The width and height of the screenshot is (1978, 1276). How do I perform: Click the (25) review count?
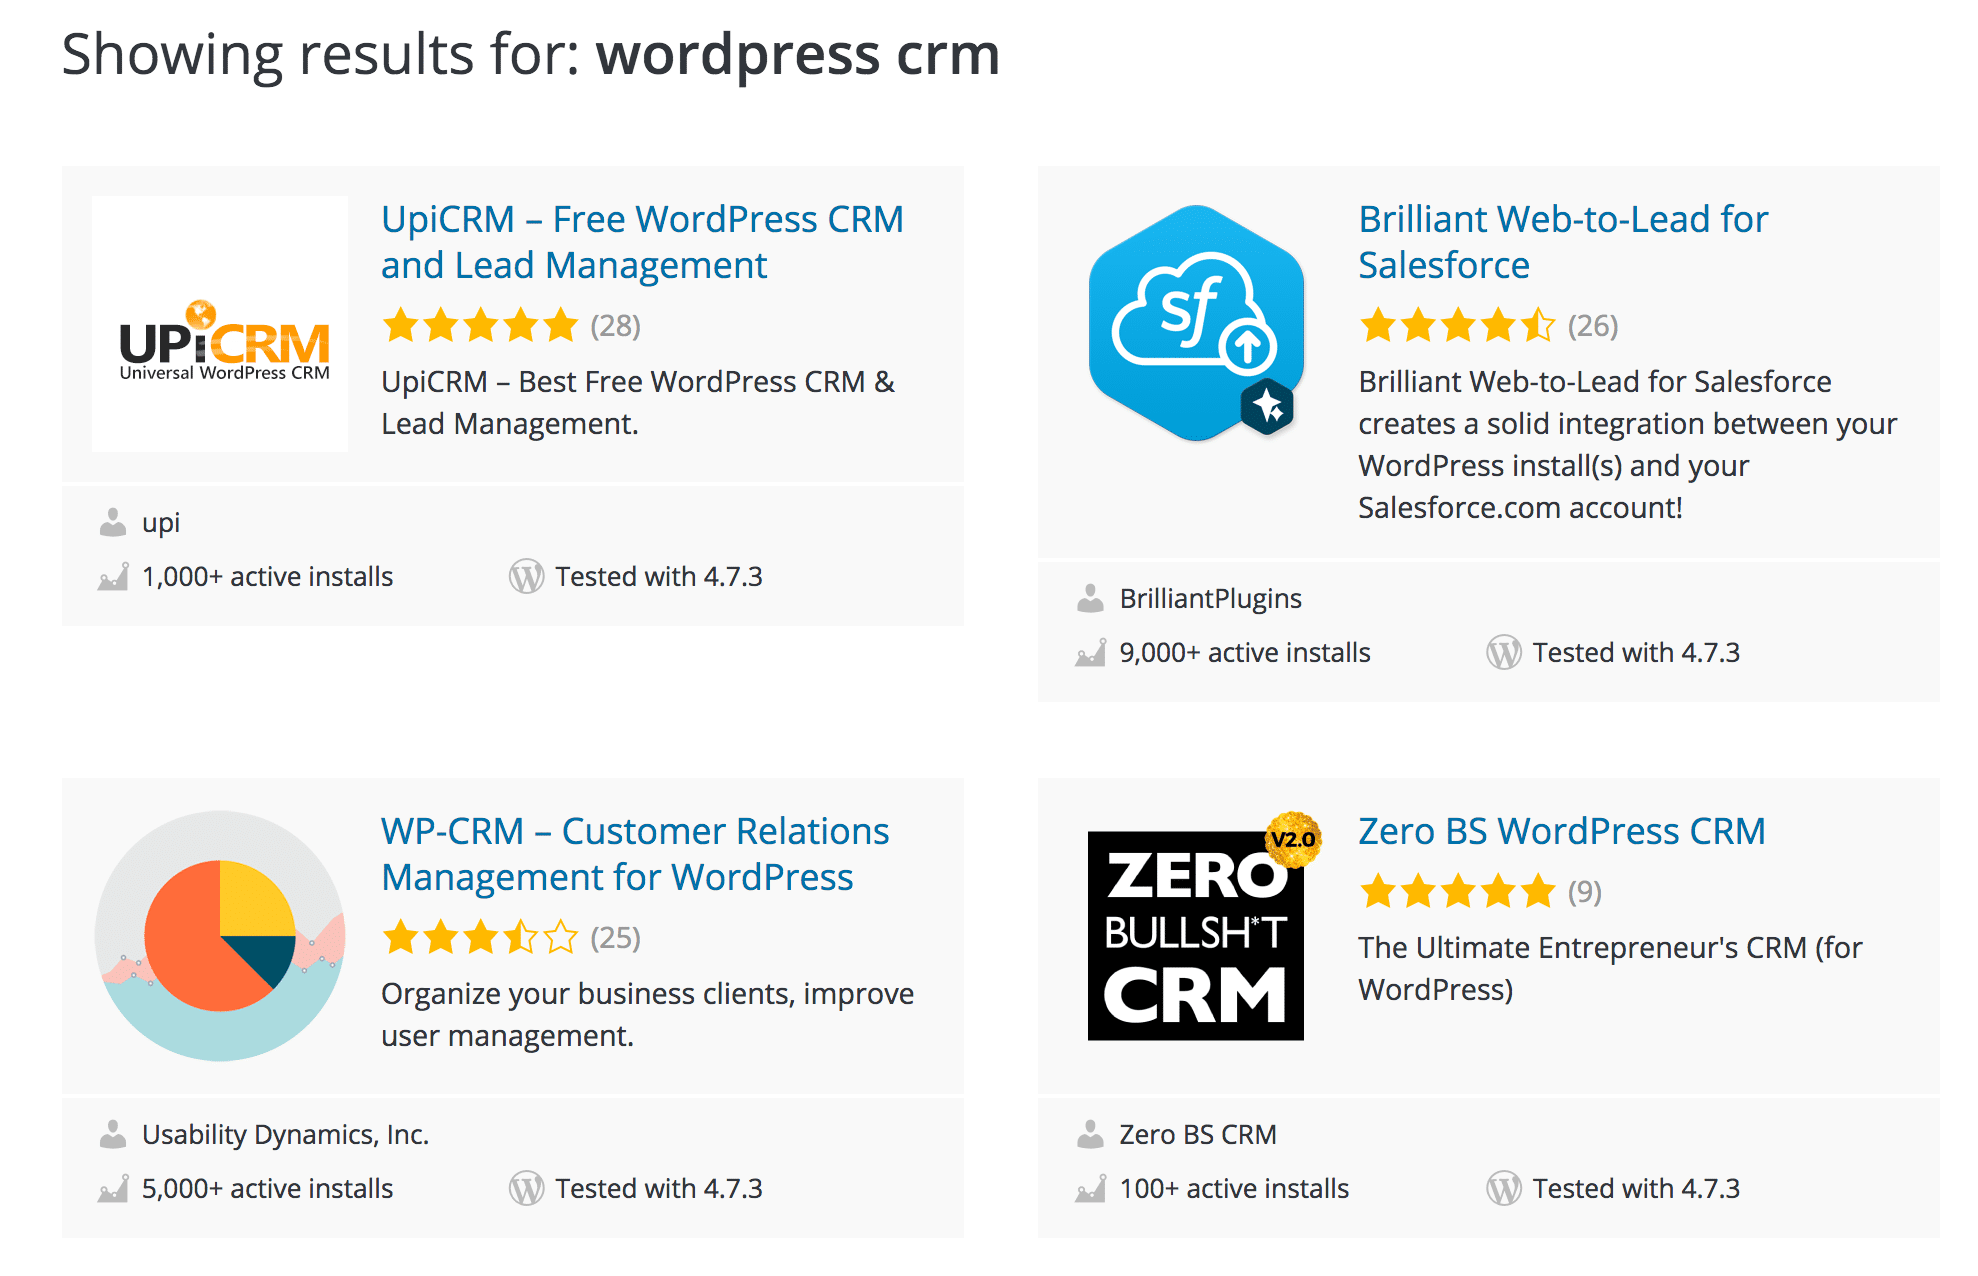(615, 938)
